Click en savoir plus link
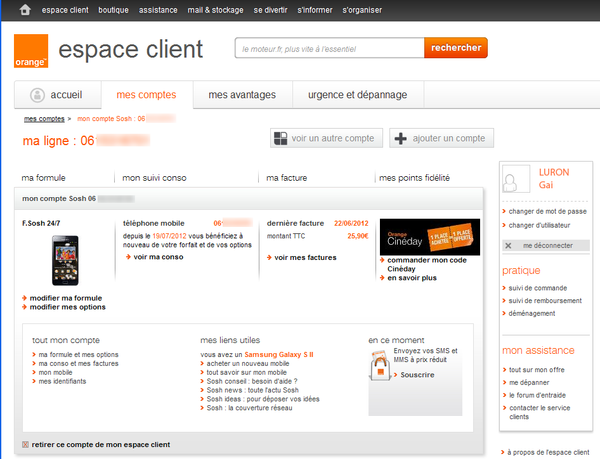The width and height of the screenshot is (600, 459). tap(412, 278)
